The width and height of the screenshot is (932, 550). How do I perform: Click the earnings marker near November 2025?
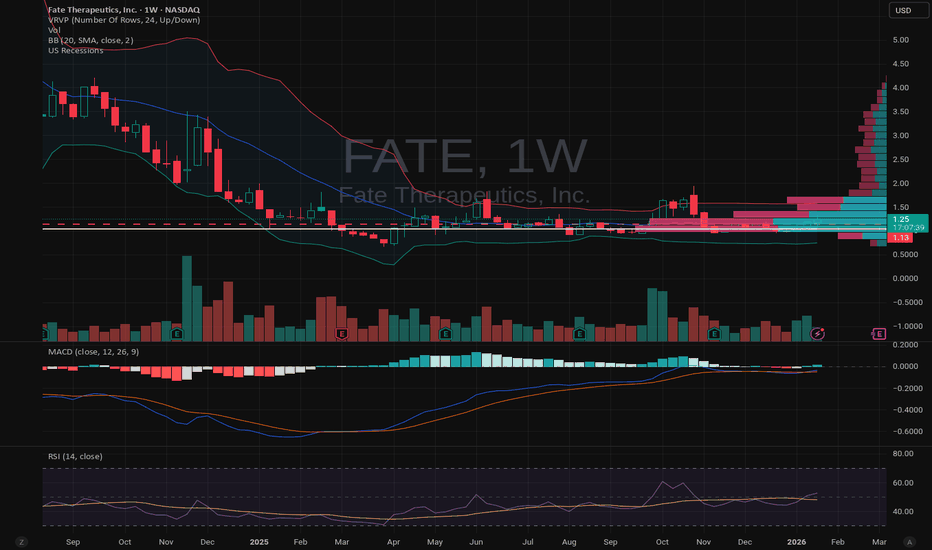coord(714,332)
